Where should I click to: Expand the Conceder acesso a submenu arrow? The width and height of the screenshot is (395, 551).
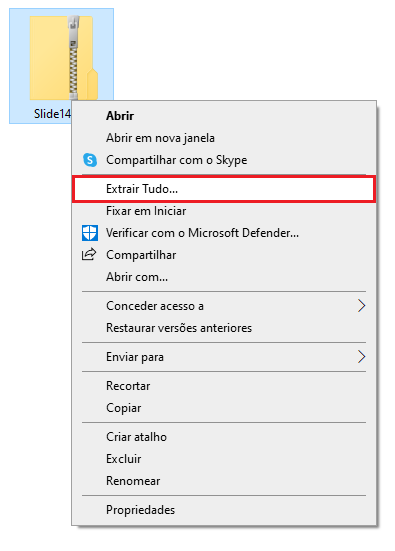pos(361,306)
